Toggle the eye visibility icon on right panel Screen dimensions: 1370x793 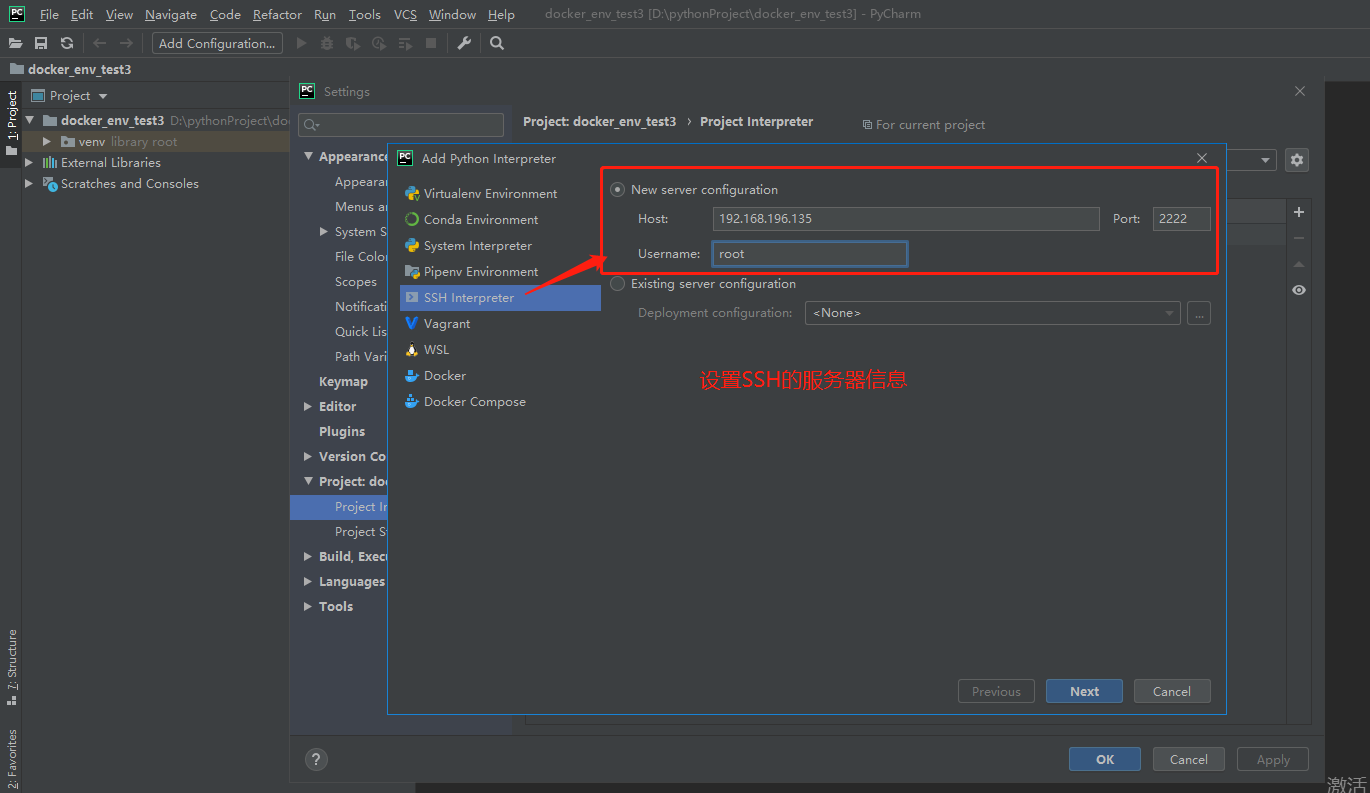click(1298, 290)
